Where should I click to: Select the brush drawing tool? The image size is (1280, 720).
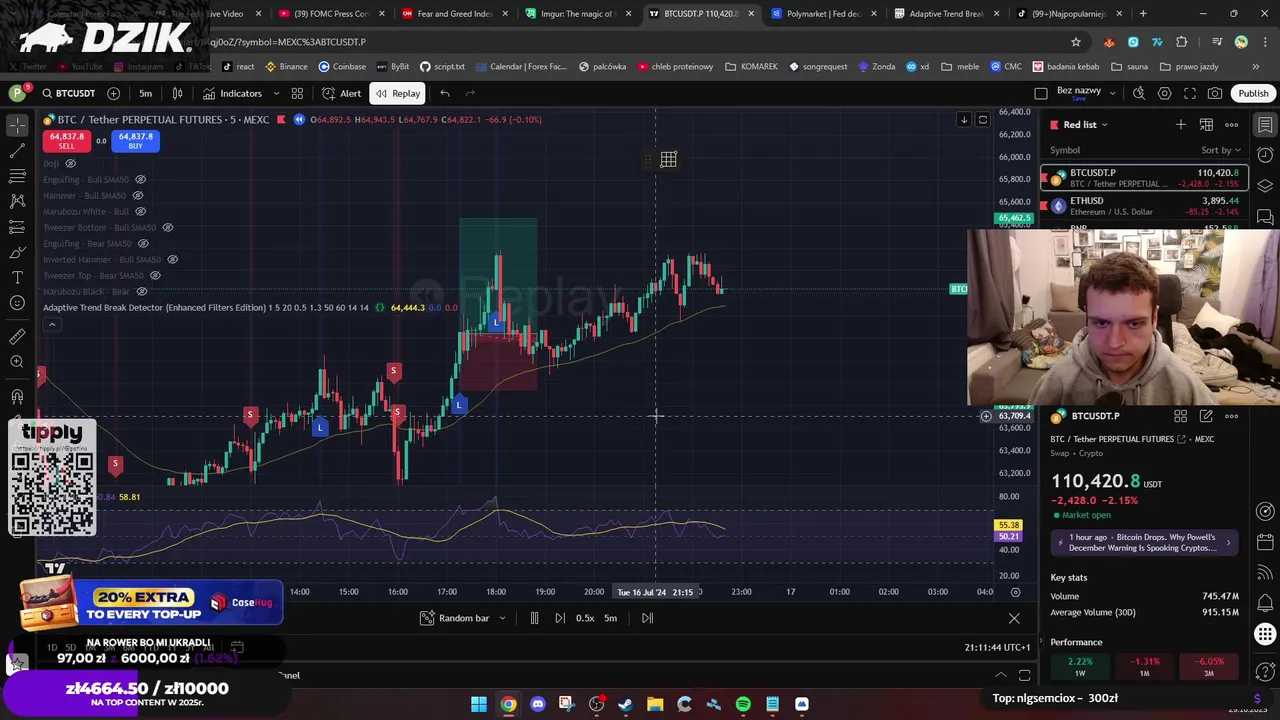tap(17, 252)
